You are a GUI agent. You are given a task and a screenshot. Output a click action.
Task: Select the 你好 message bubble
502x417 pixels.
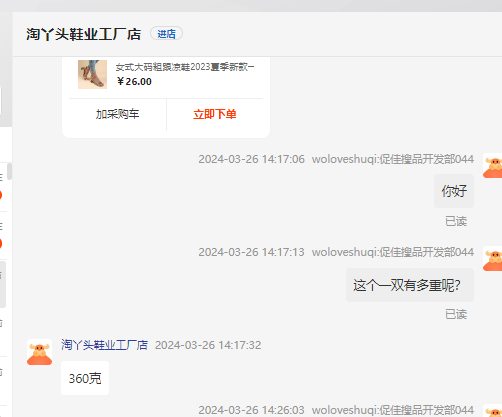click(x=454, y=191)
